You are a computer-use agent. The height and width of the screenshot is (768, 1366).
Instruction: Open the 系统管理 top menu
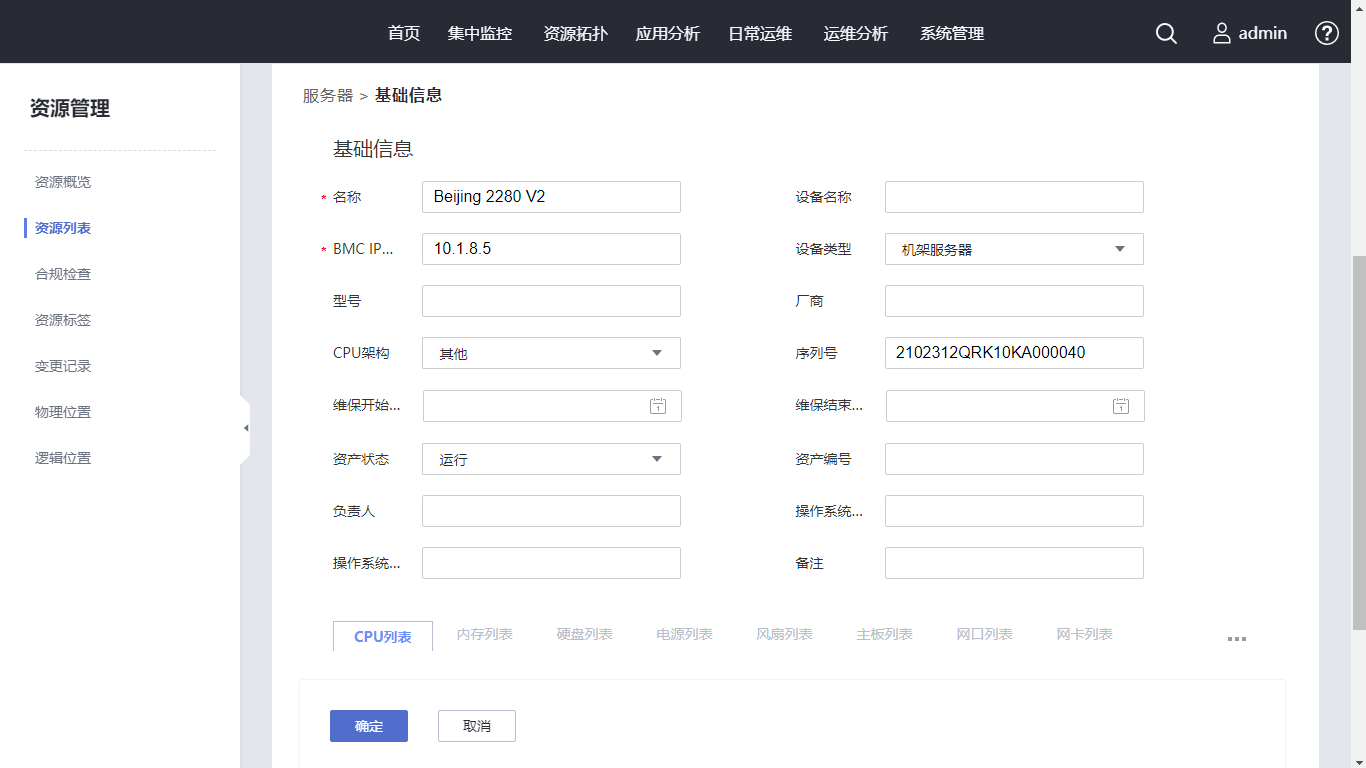pos(952,33)
